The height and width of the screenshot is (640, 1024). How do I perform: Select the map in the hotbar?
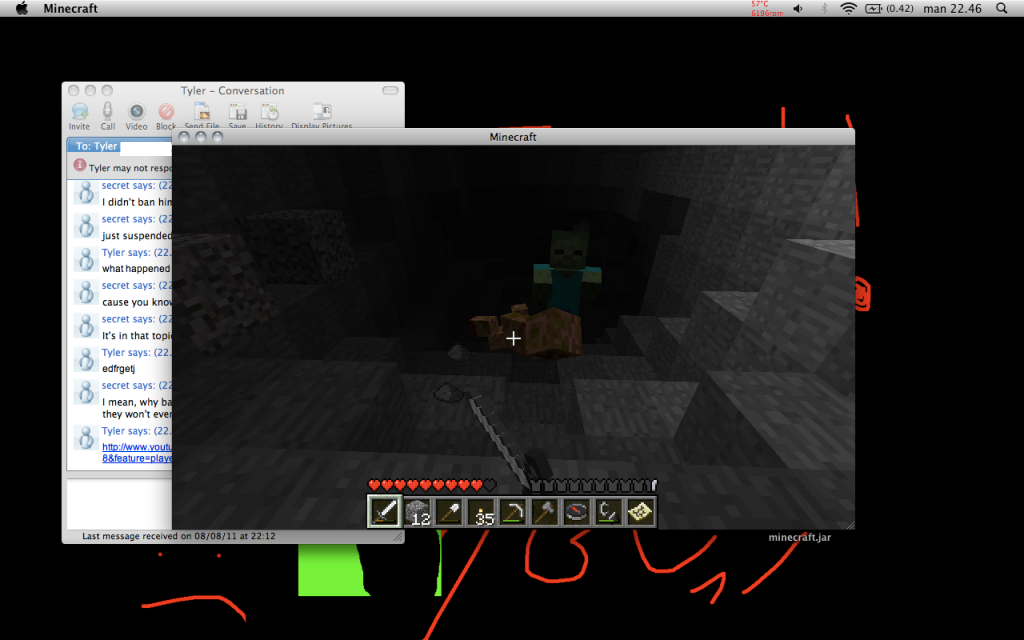[x=640, y=512]
